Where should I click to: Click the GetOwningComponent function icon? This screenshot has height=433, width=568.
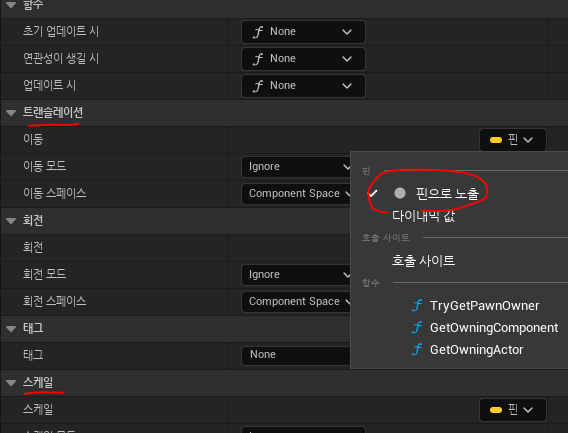tap(417, 328)
